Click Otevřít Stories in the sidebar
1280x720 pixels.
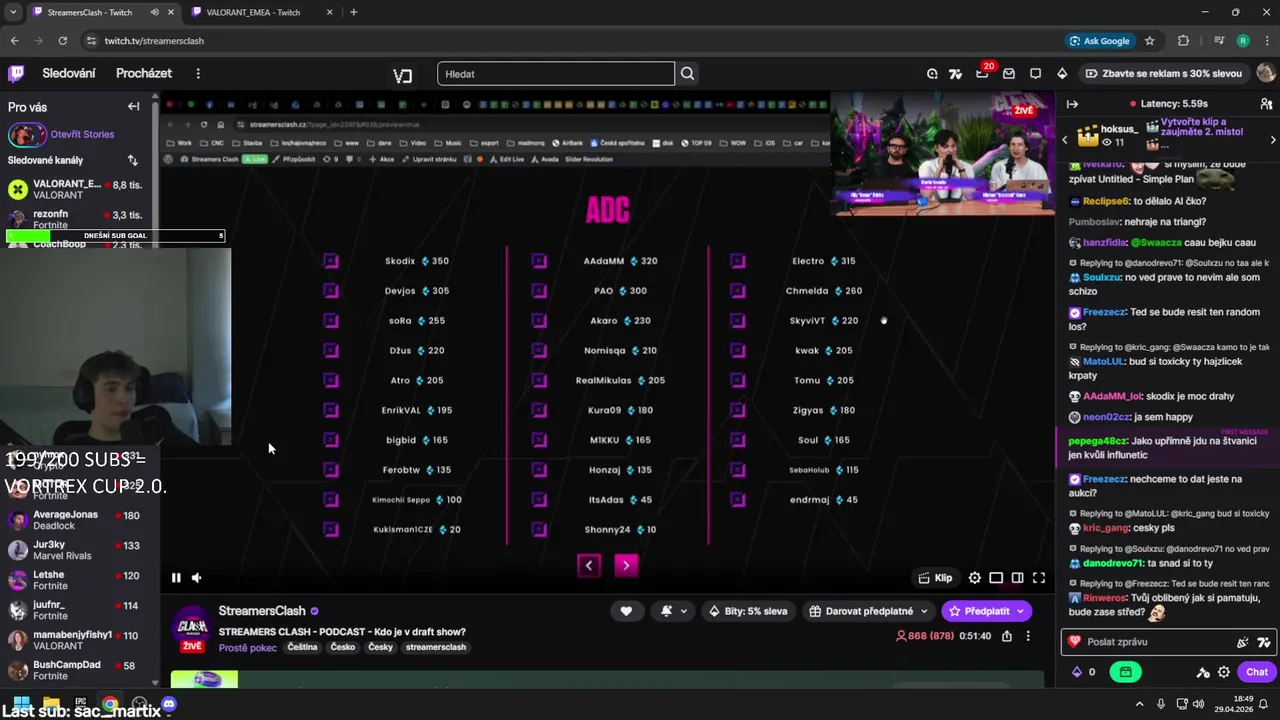(82, 134)
